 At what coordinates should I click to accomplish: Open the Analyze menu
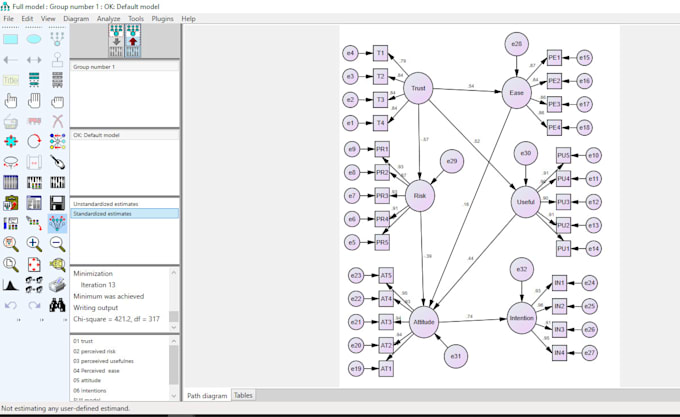(108, 19)
